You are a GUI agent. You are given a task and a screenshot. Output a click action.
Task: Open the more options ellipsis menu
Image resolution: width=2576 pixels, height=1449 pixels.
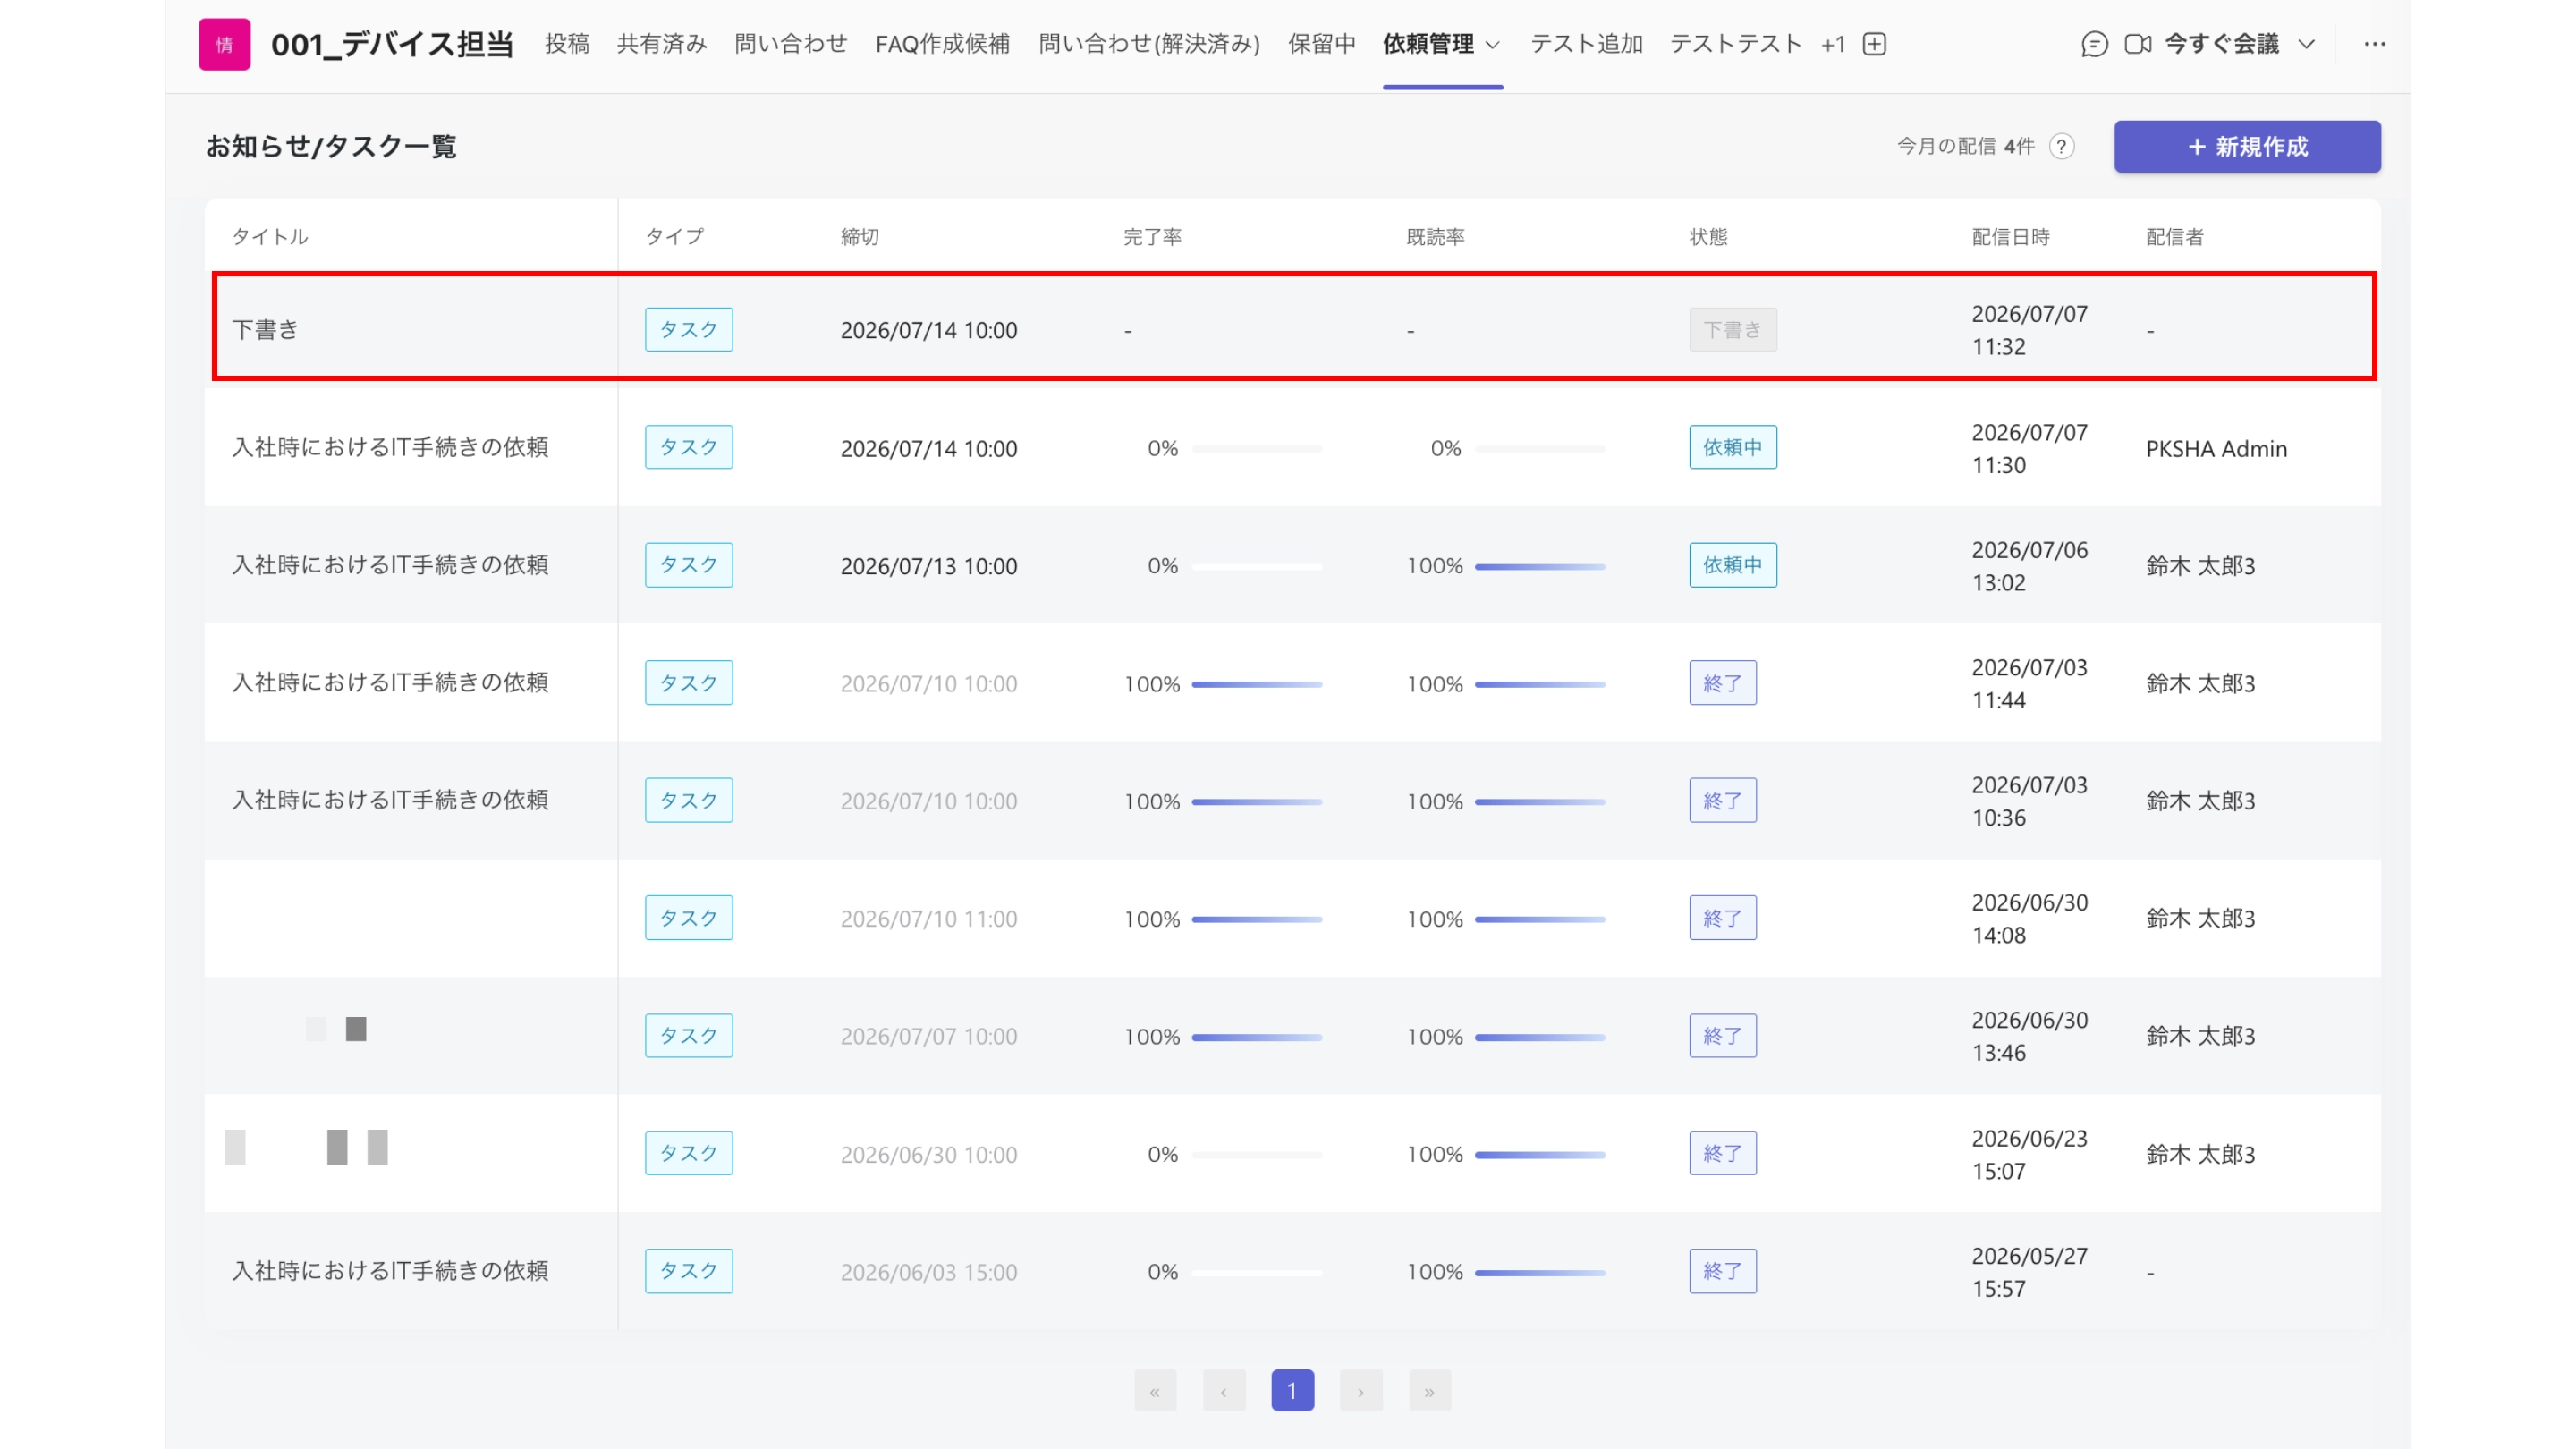coord(2375,44)
